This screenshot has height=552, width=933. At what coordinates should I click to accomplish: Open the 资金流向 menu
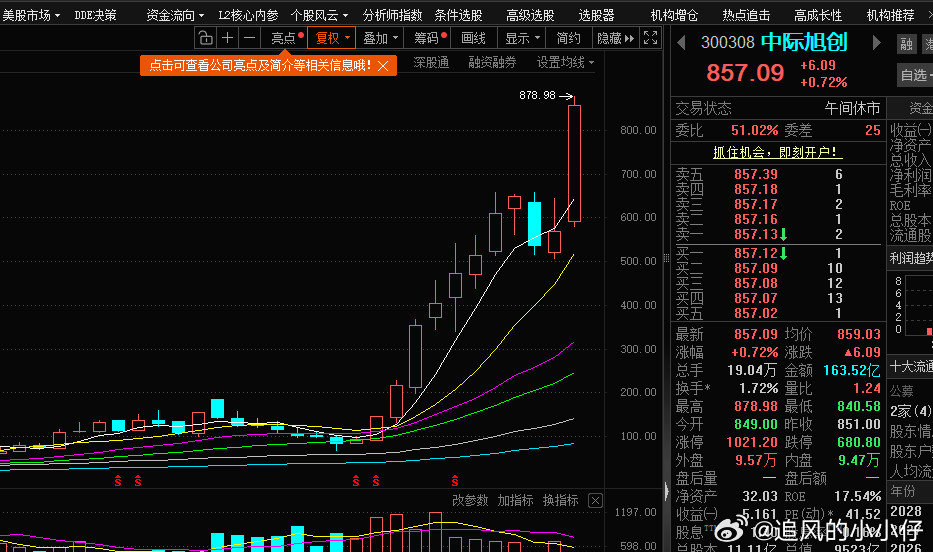175,15
